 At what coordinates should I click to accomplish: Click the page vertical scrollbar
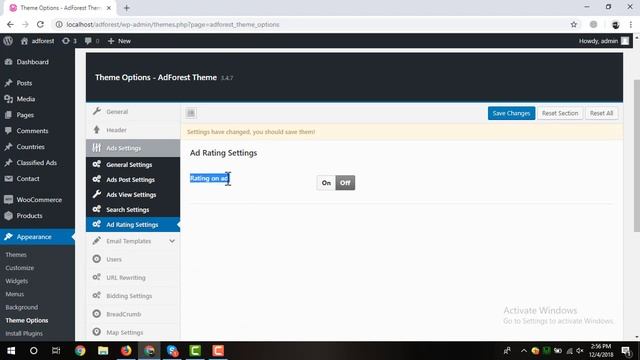coord(636,155)
